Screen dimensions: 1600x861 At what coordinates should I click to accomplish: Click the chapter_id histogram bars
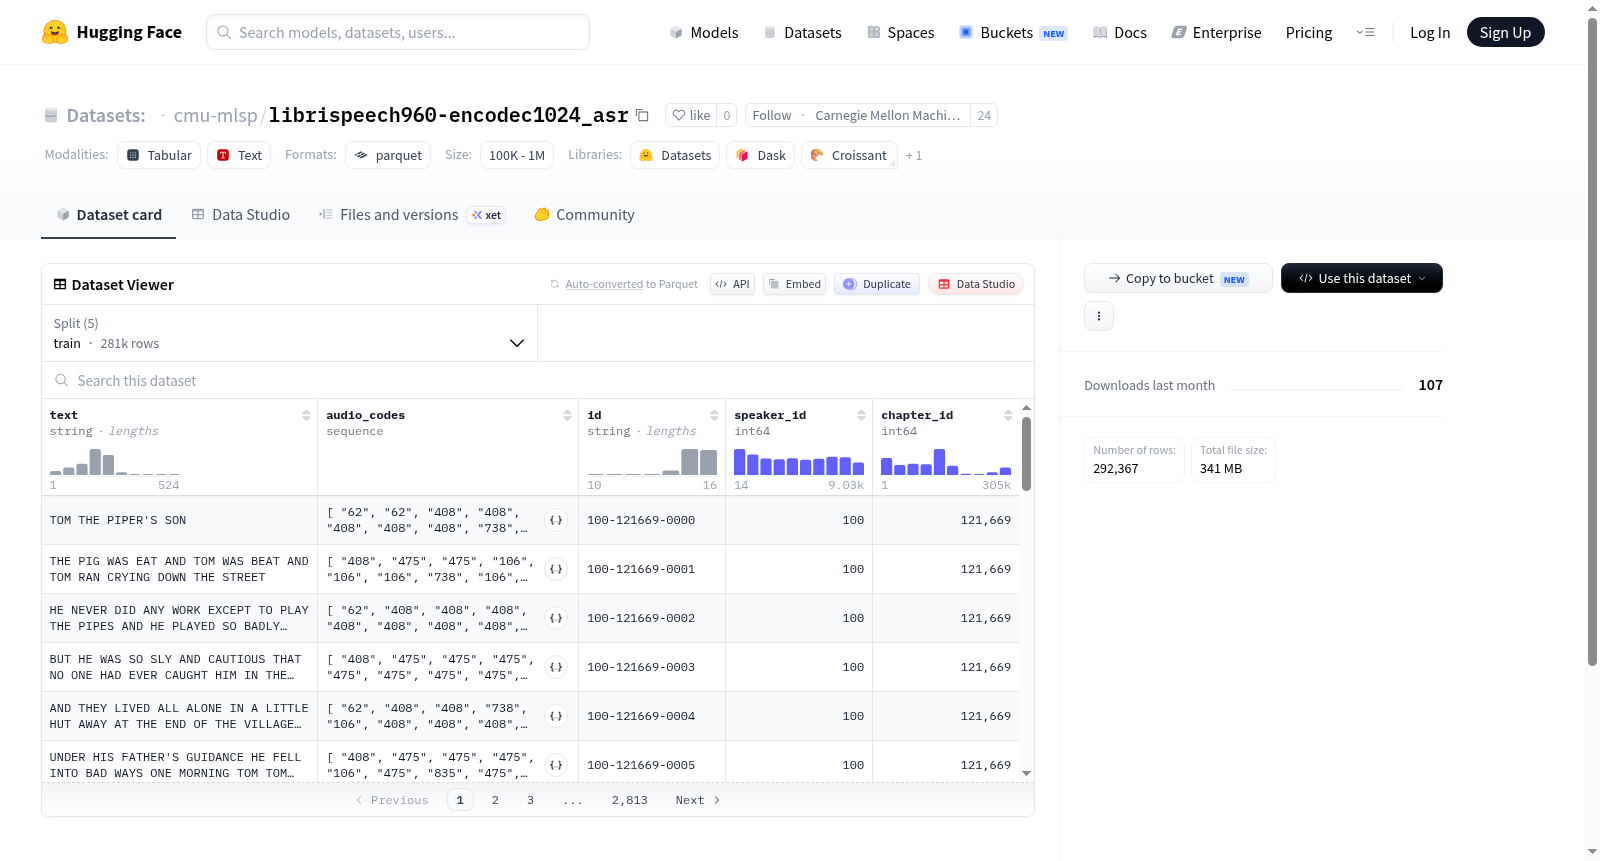pyautogui.click(x=946, y=462)
